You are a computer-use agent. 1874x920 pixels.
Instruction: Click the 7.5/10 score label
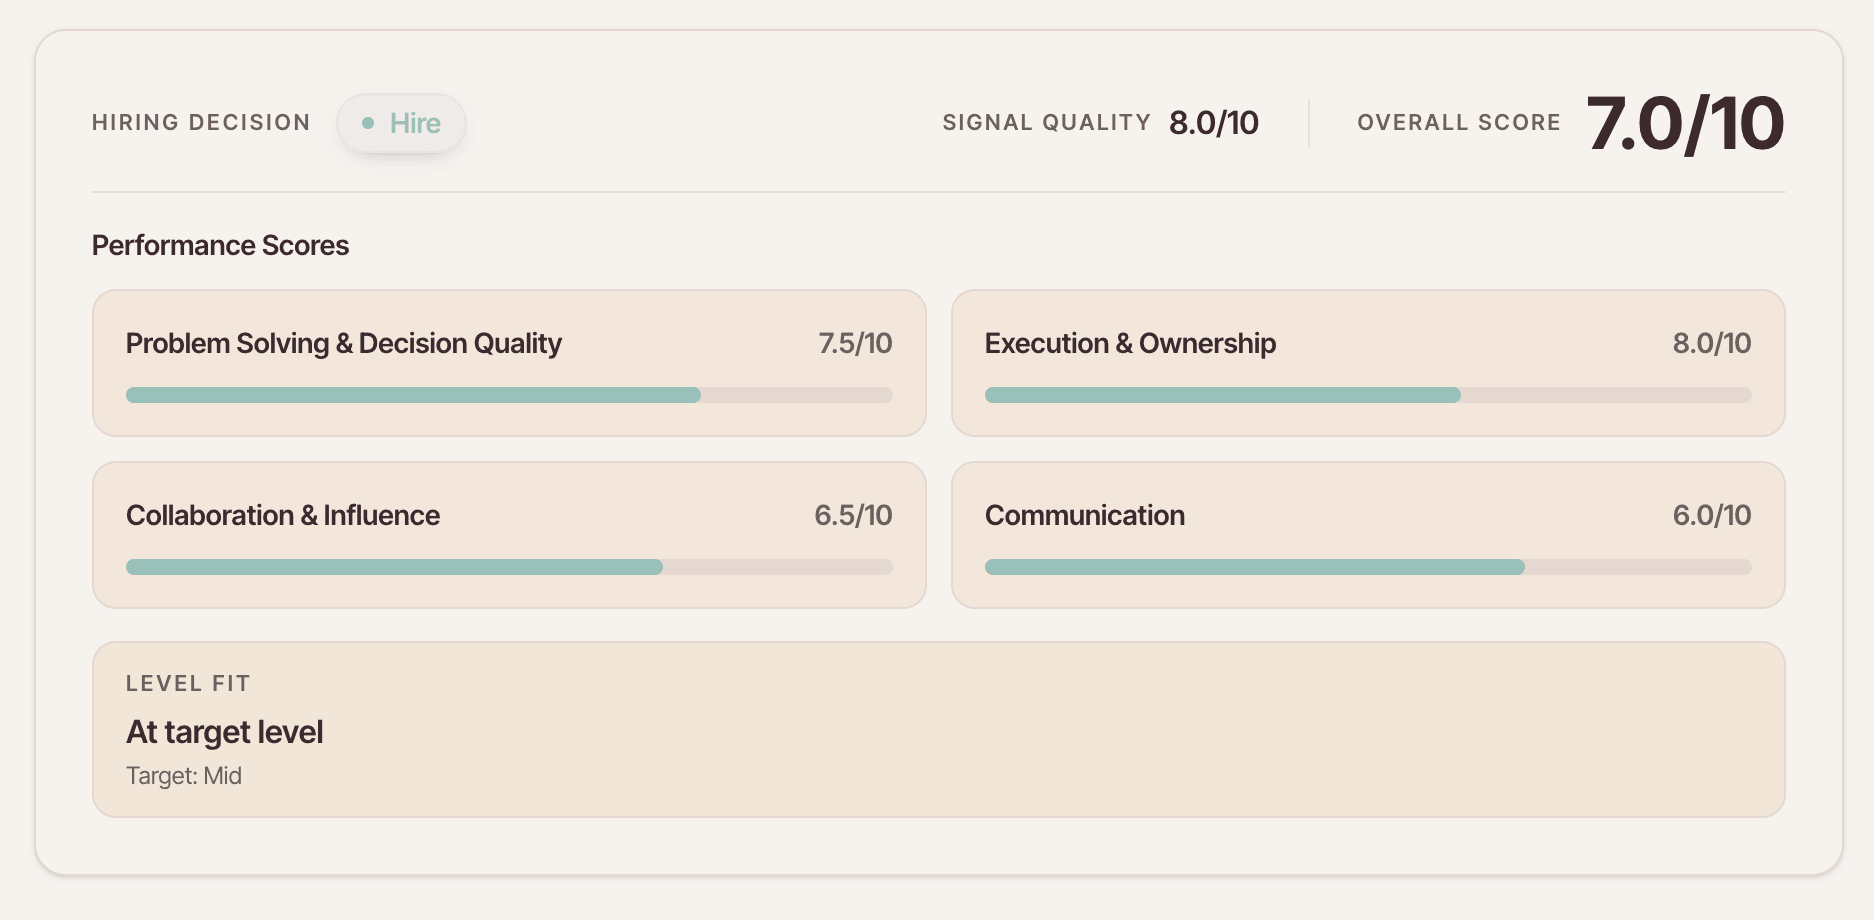point(855,343)
